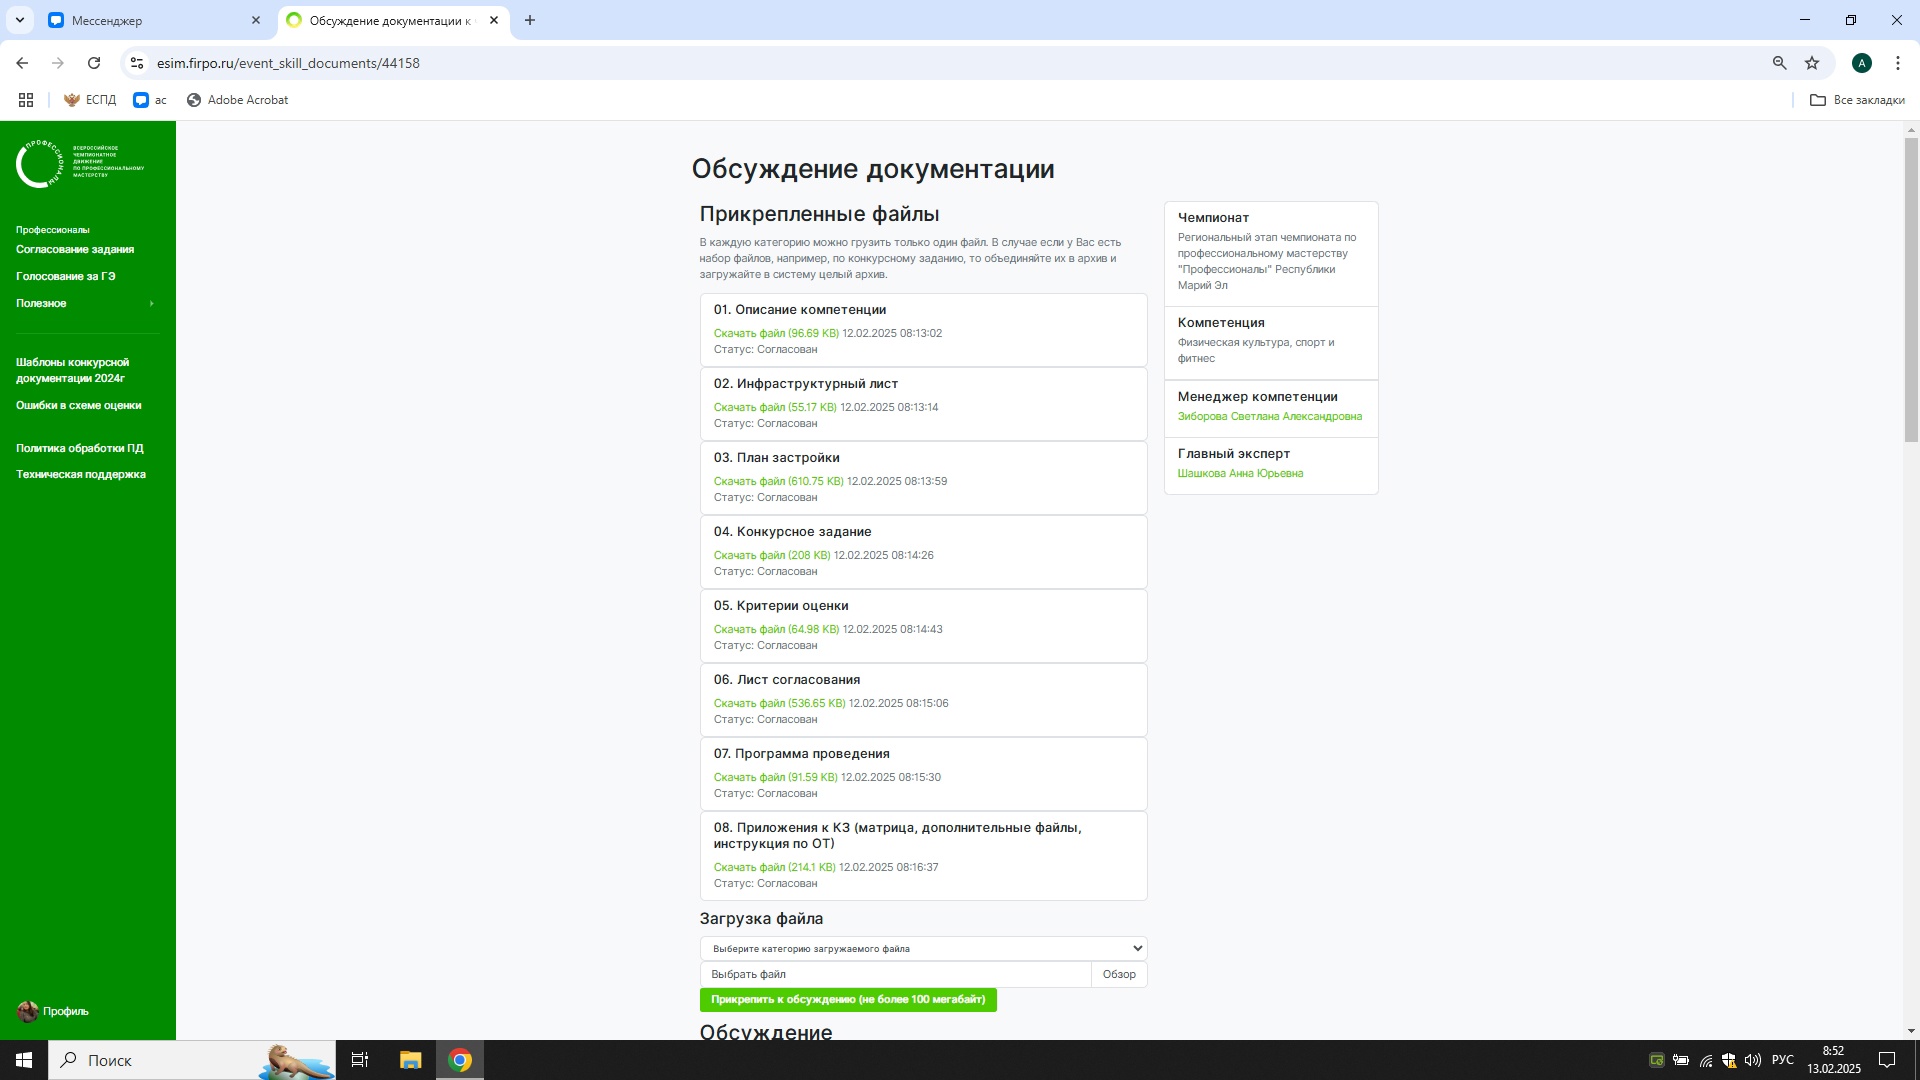Screen dimensions: 1920x1080
Task: Open Task View on the taskbar
Action: (x=360, y=1060)
